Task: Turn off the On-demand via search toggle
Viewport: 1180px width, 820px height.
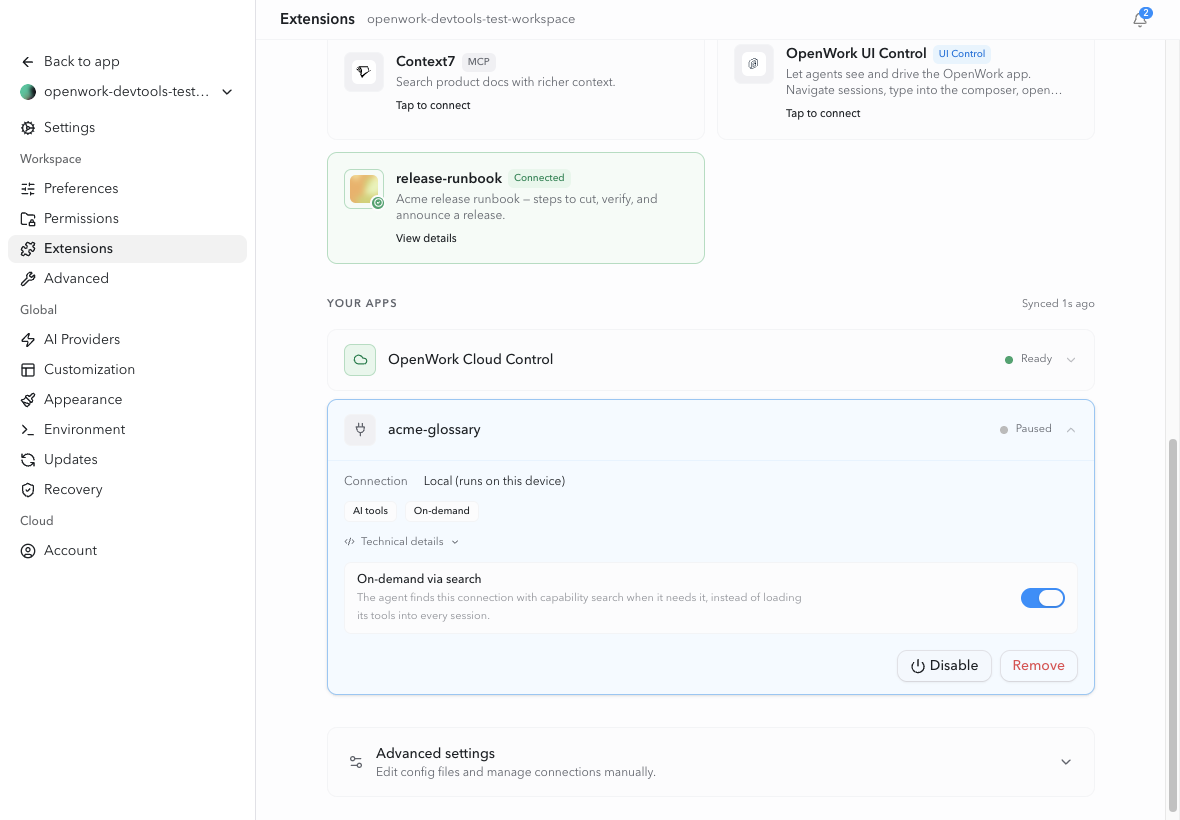Action: tap(1042, 598)
